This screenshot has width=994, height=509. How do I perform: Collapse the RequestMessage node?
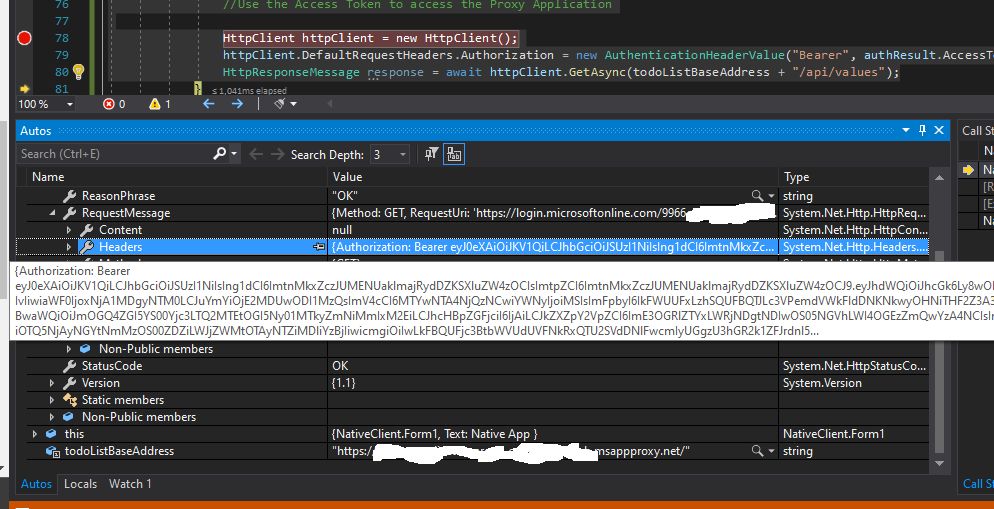point(53,214)
